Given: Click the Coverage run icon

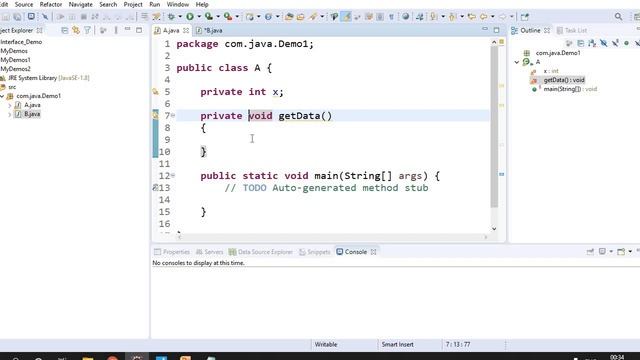Looking at the screenshot, I should click(x=209, y=17).
